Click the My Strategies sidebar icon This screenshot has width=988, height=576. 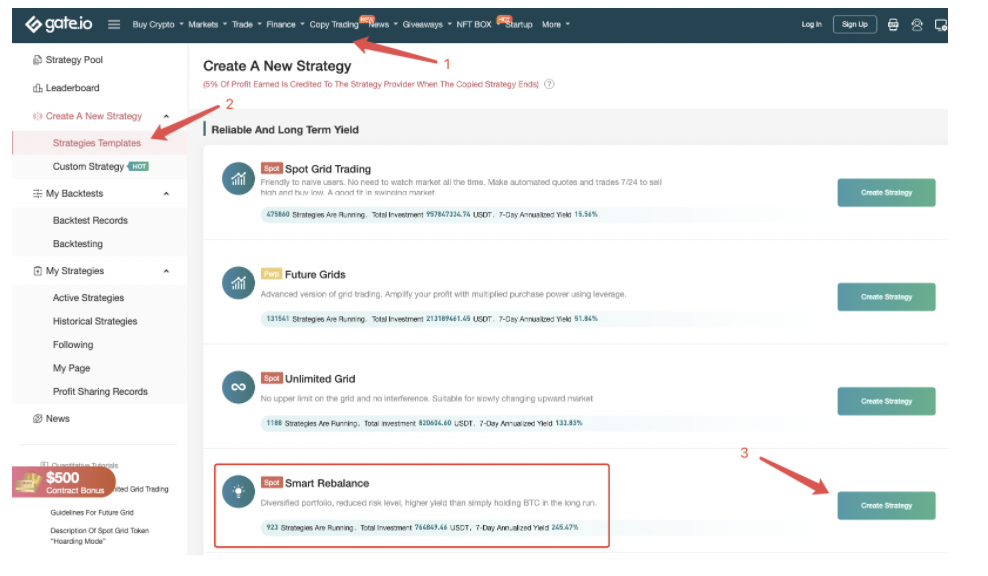pos(37,271)
